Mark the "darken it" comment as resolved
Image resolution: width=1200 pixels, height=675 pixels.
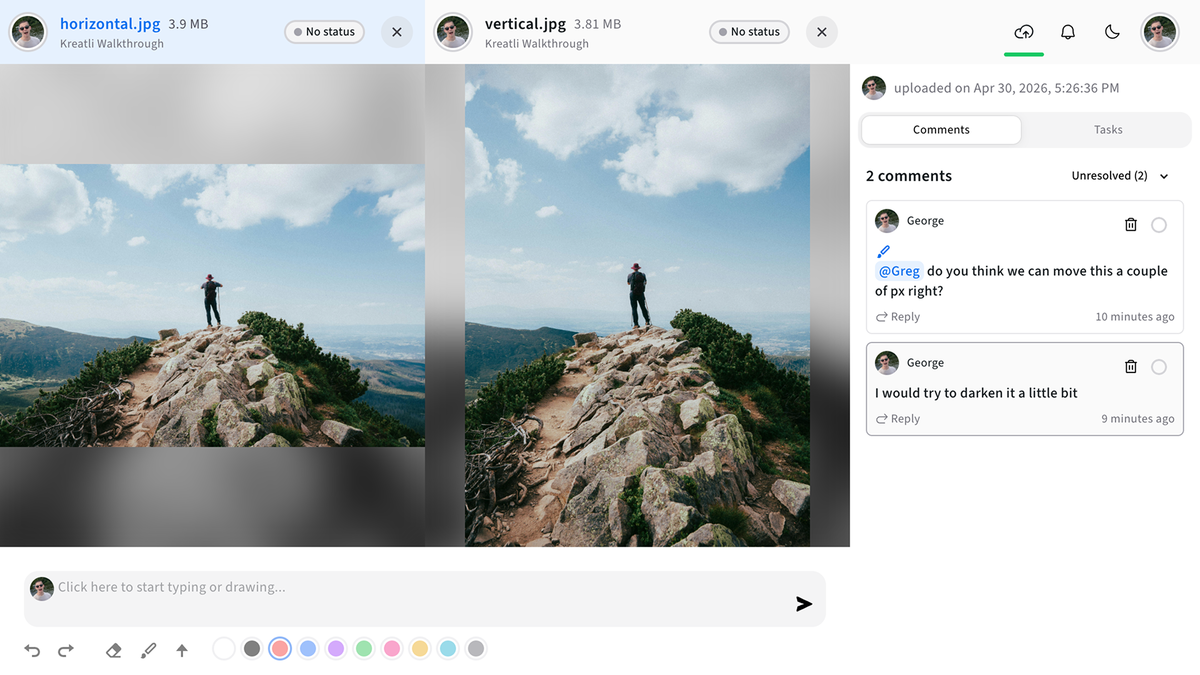1159,367
